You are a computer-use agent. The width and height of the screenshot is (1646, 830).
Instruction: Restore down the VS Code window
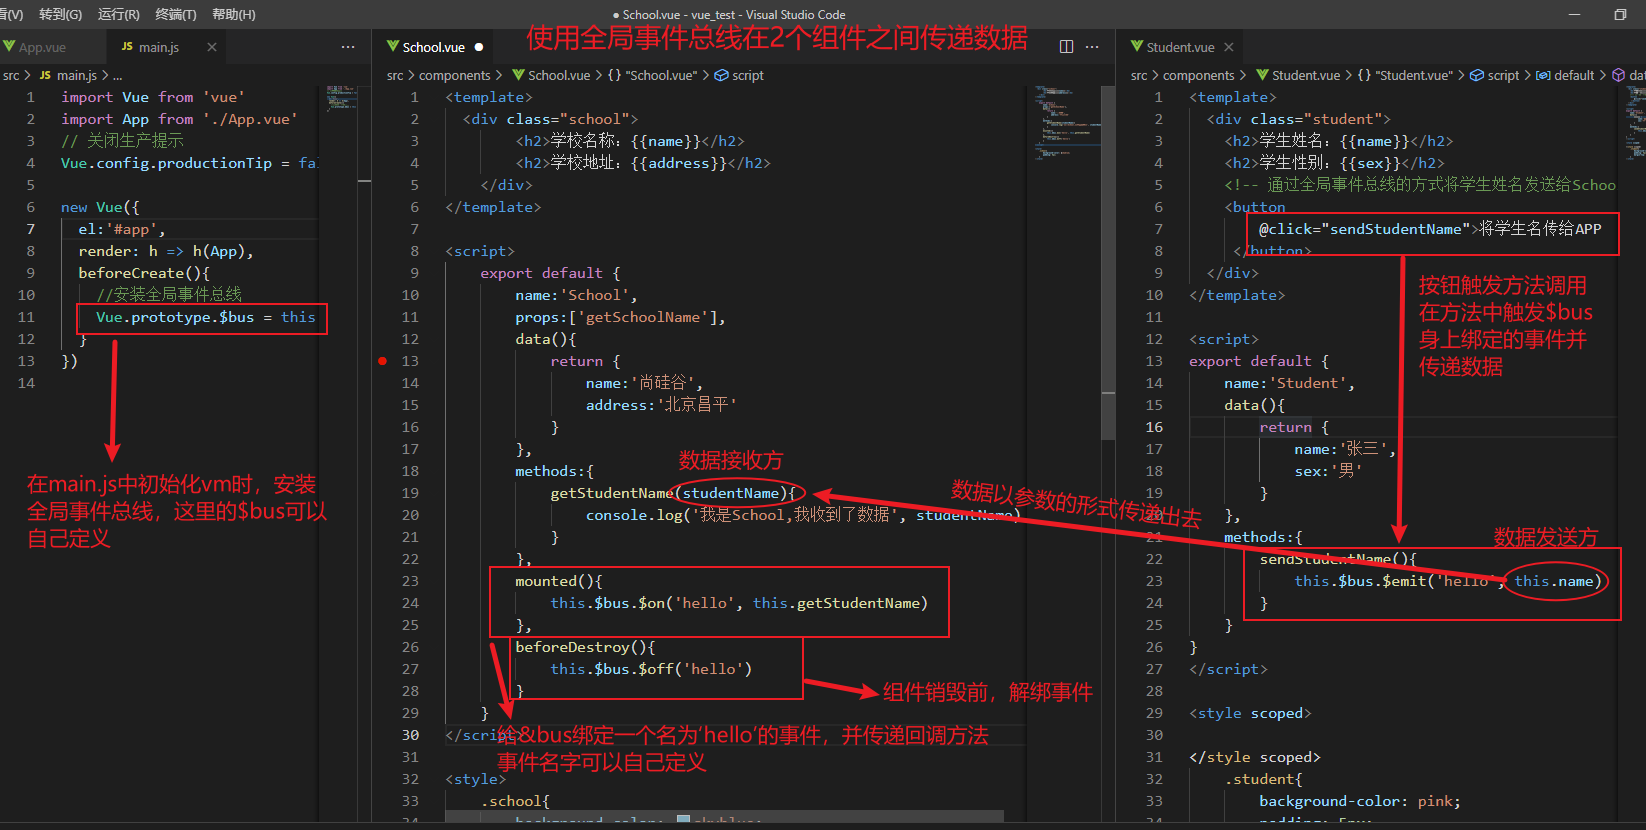[x=1620, y=14]
